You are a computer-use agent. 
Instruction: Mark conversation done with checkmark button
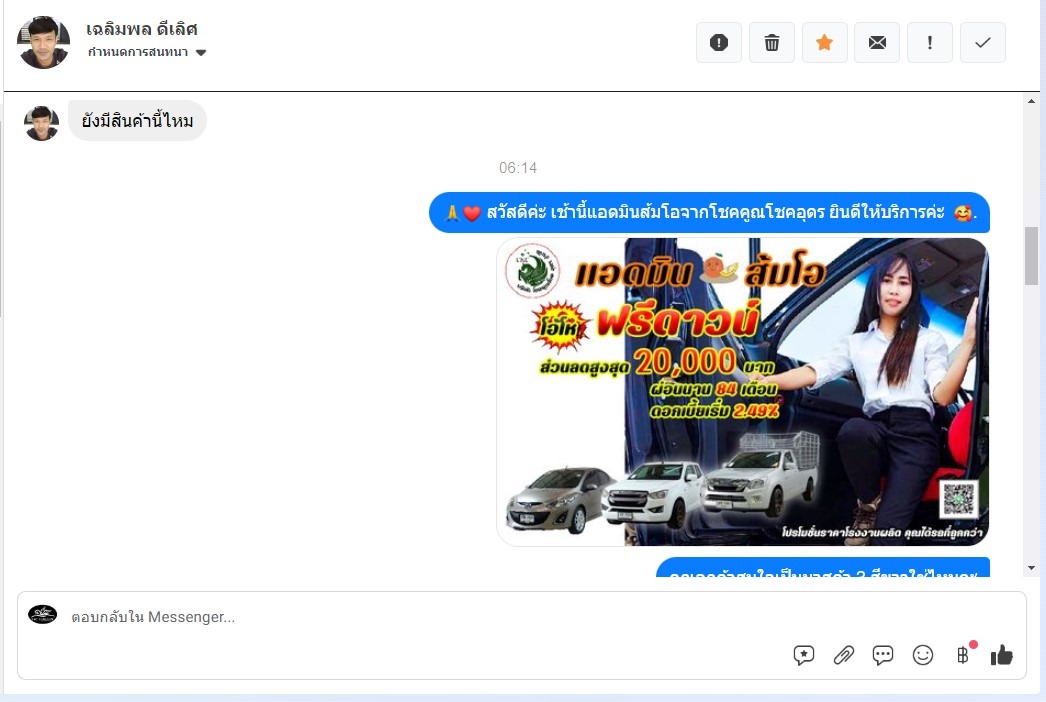click(983, 43)
